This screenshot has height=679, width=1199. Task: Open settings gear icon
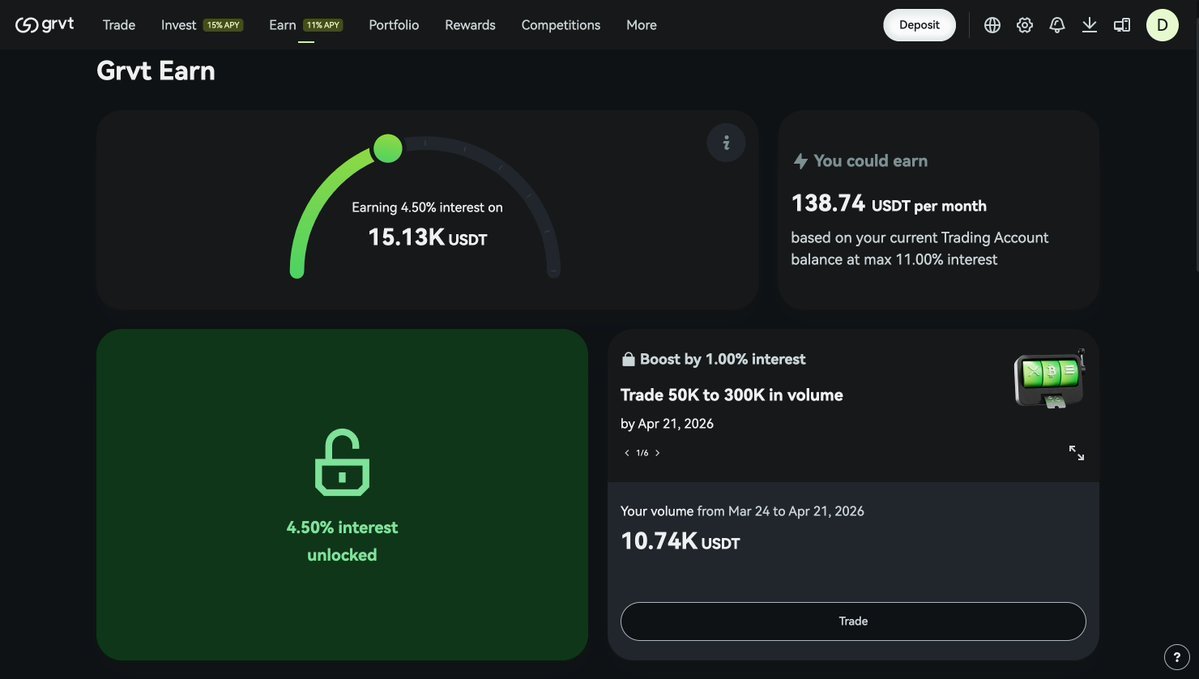coord(1025,25)
